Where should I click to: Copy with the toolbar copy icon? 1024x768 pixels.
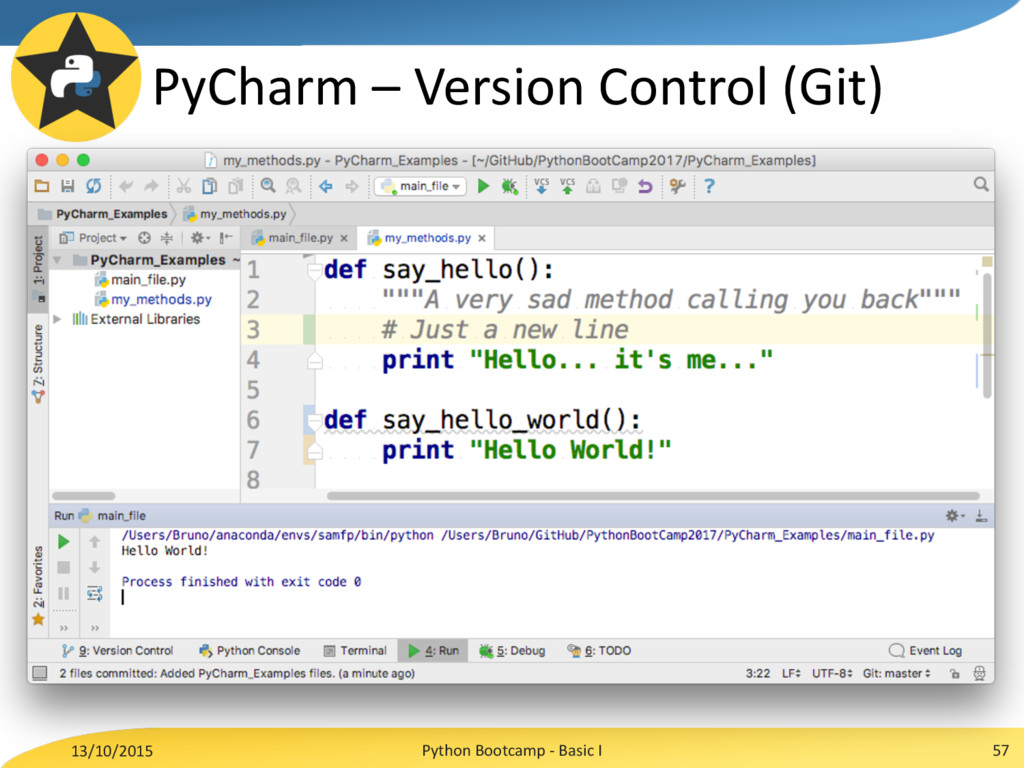point(210,187)
